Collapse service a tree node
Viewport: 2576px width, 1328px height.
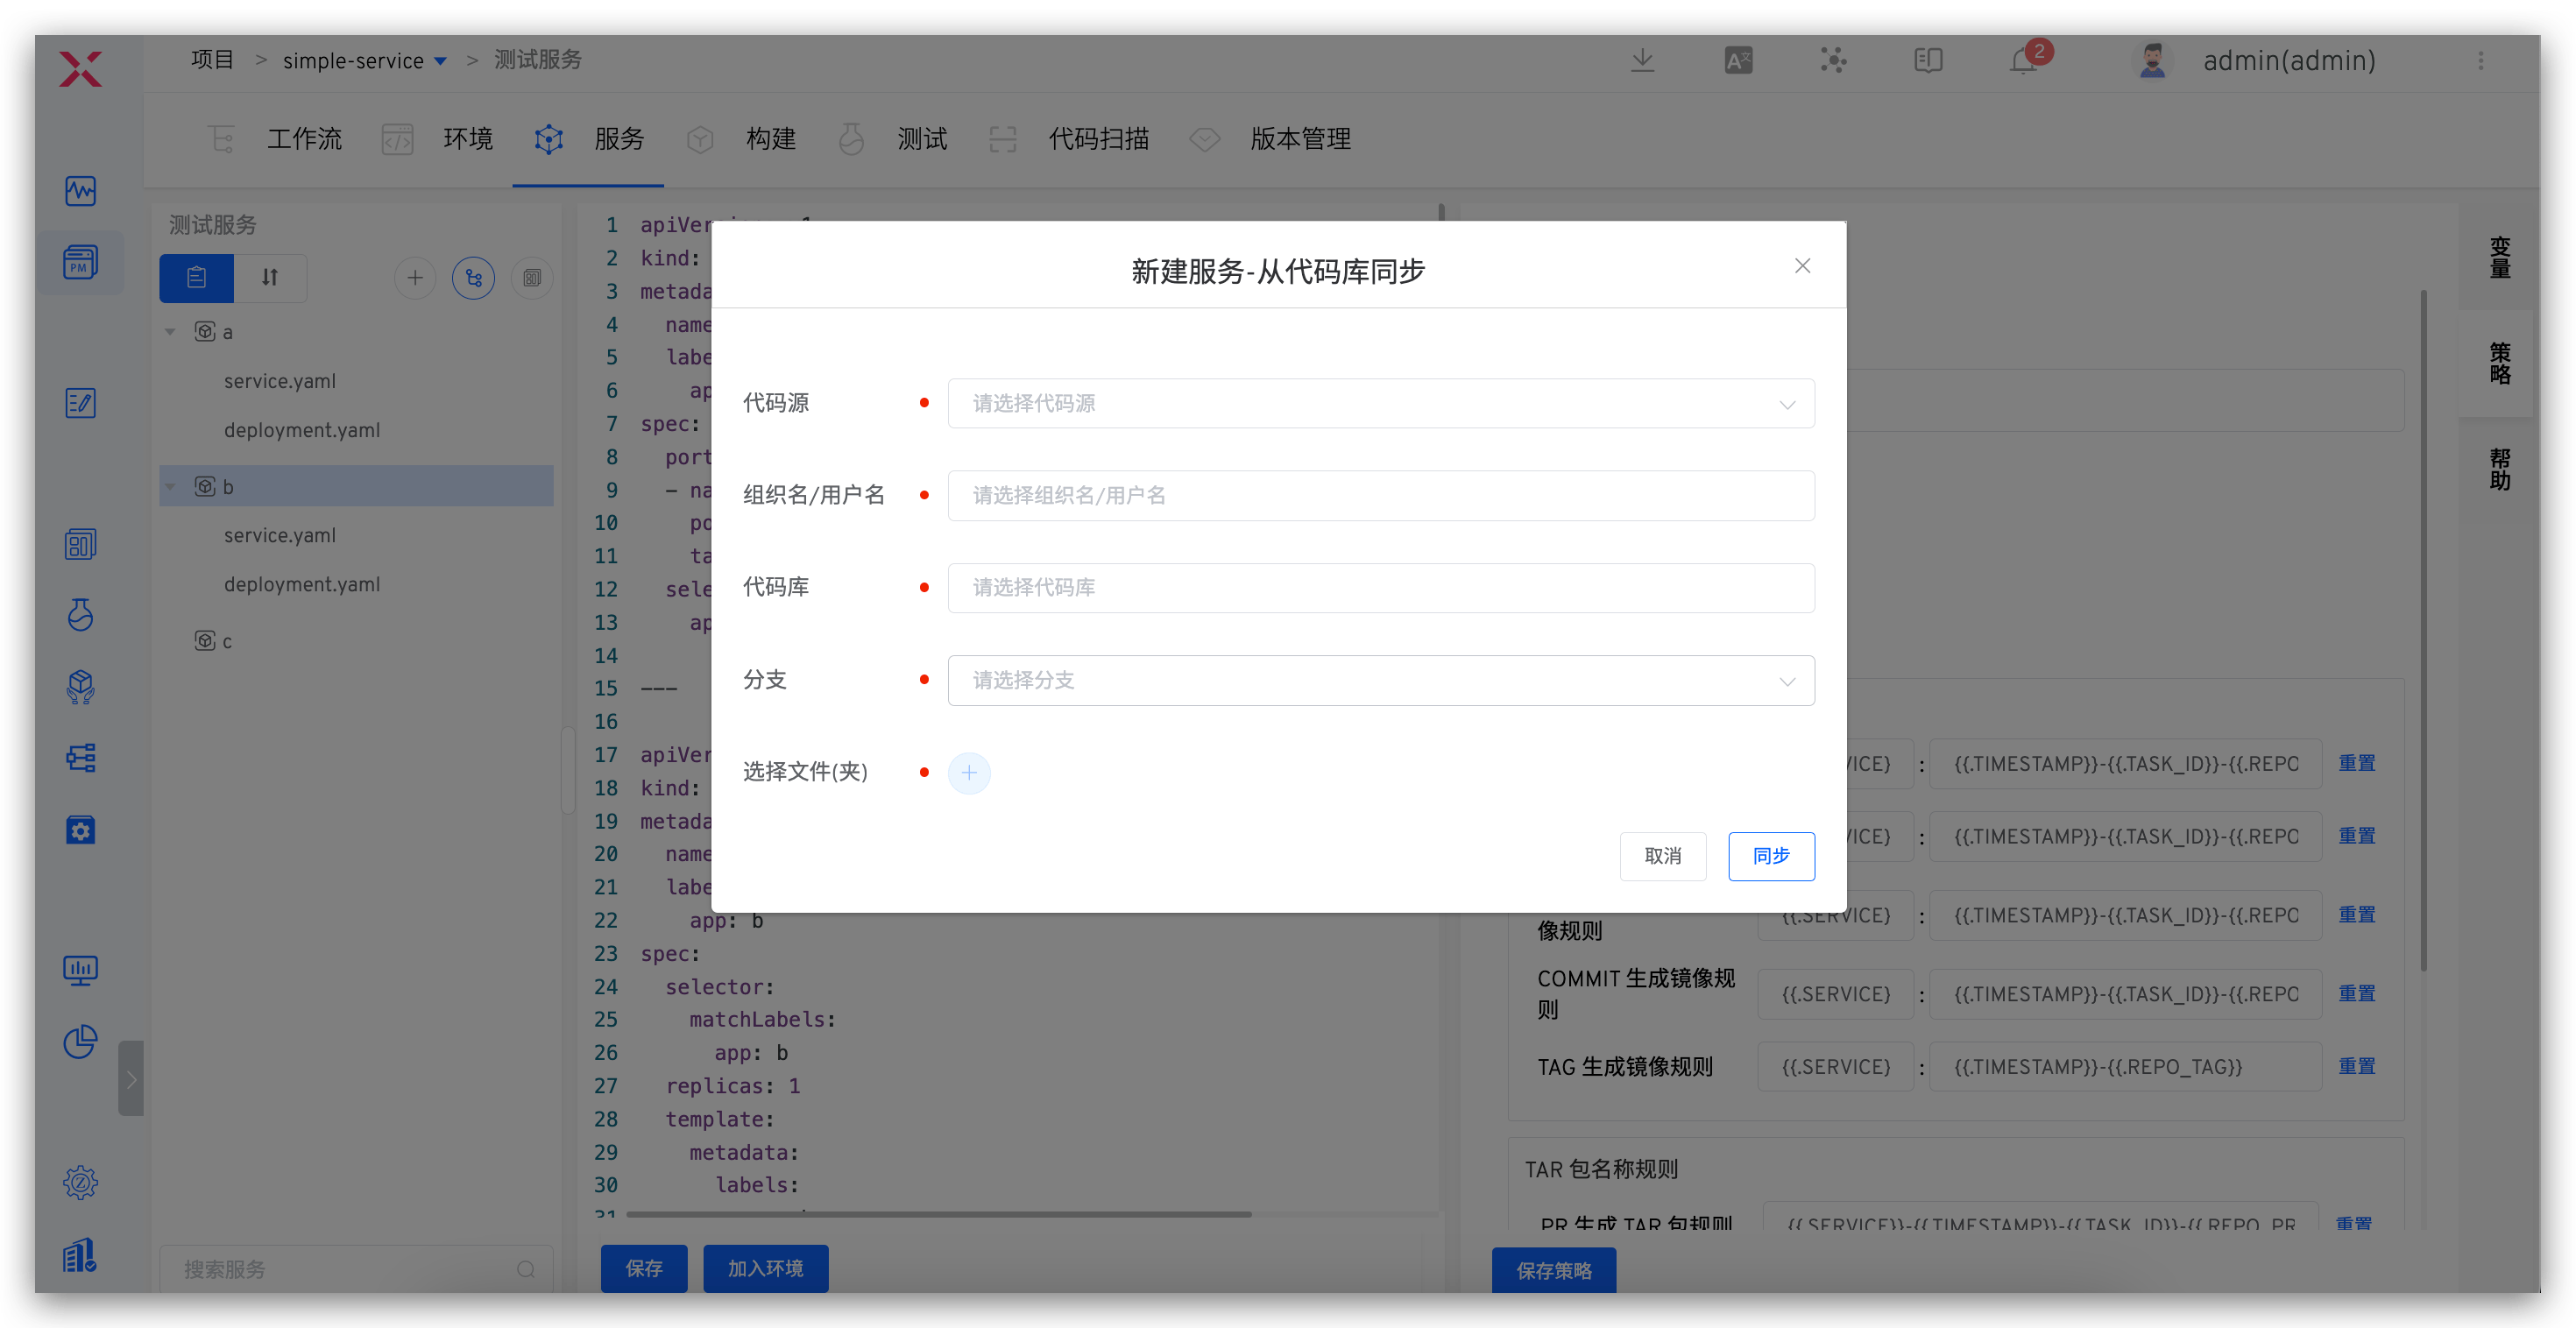[170, 331]
